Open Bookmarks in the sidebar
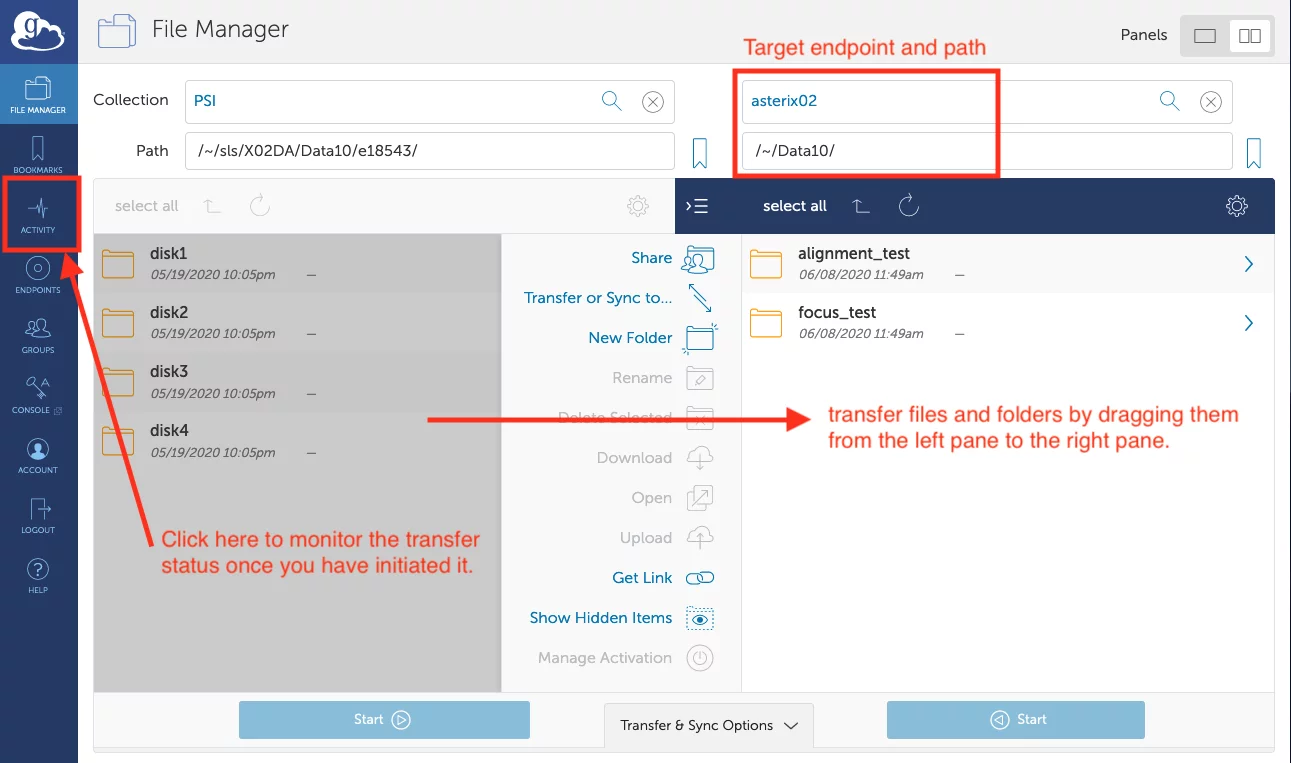 point(38,155)
